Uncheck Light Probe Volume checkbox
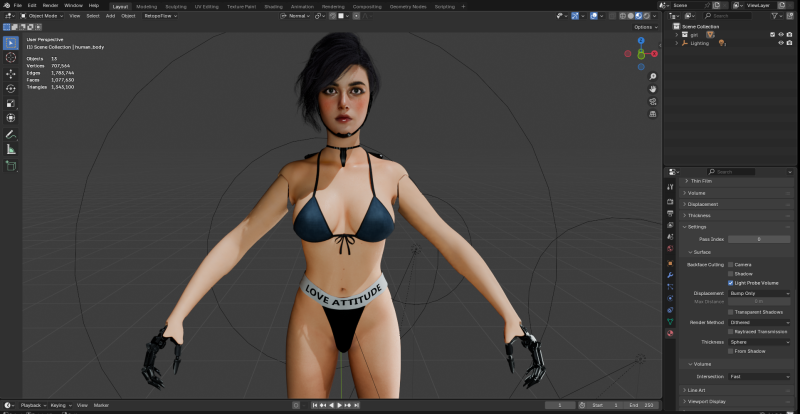 (x=731, y=283)
